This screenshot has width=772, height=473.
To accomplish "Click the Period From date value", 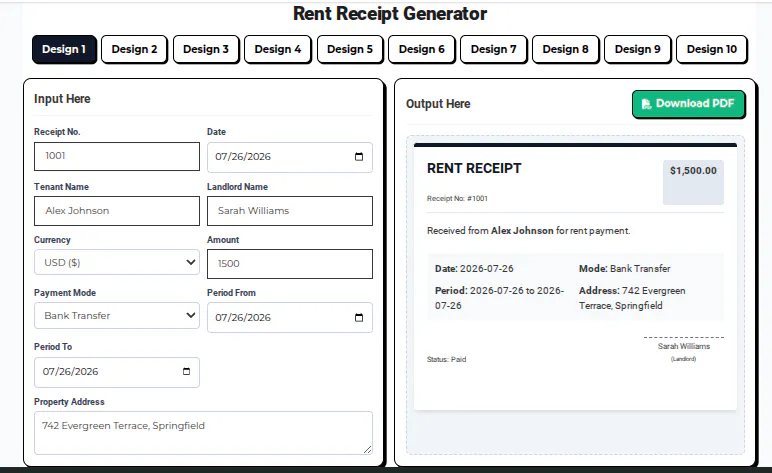I will click(243, 317).
